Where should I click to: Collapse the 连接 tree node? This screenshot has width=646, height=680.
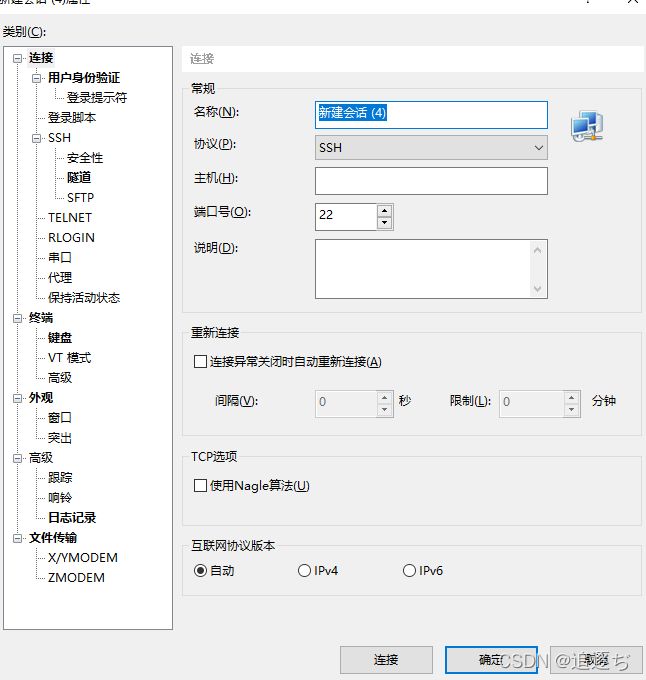(x=17, y=58)
